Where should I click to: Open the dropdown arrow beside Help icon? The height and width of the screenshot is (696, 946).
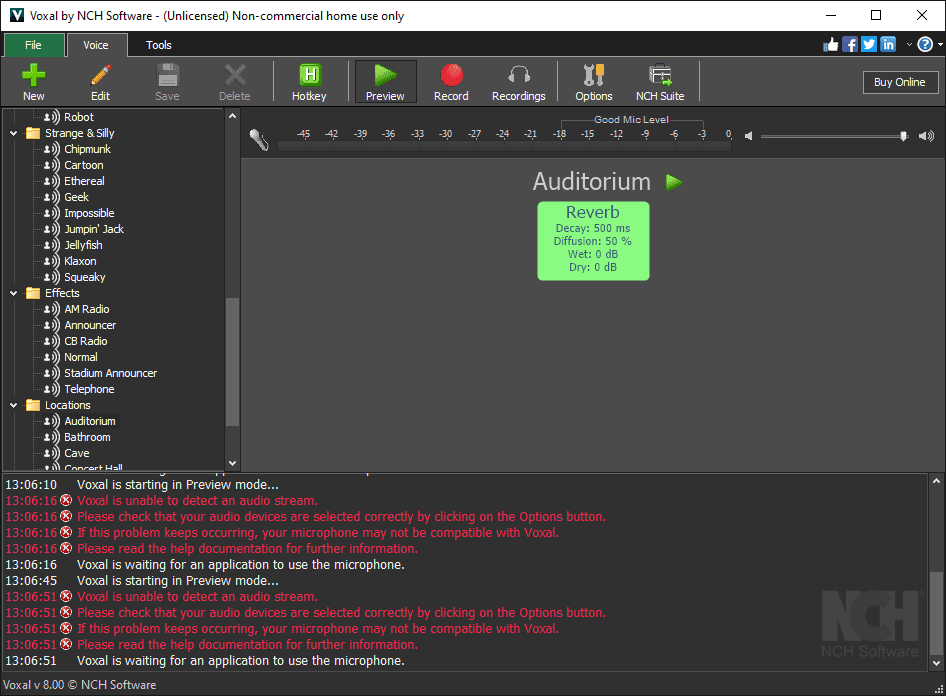[x=940, y=45]
